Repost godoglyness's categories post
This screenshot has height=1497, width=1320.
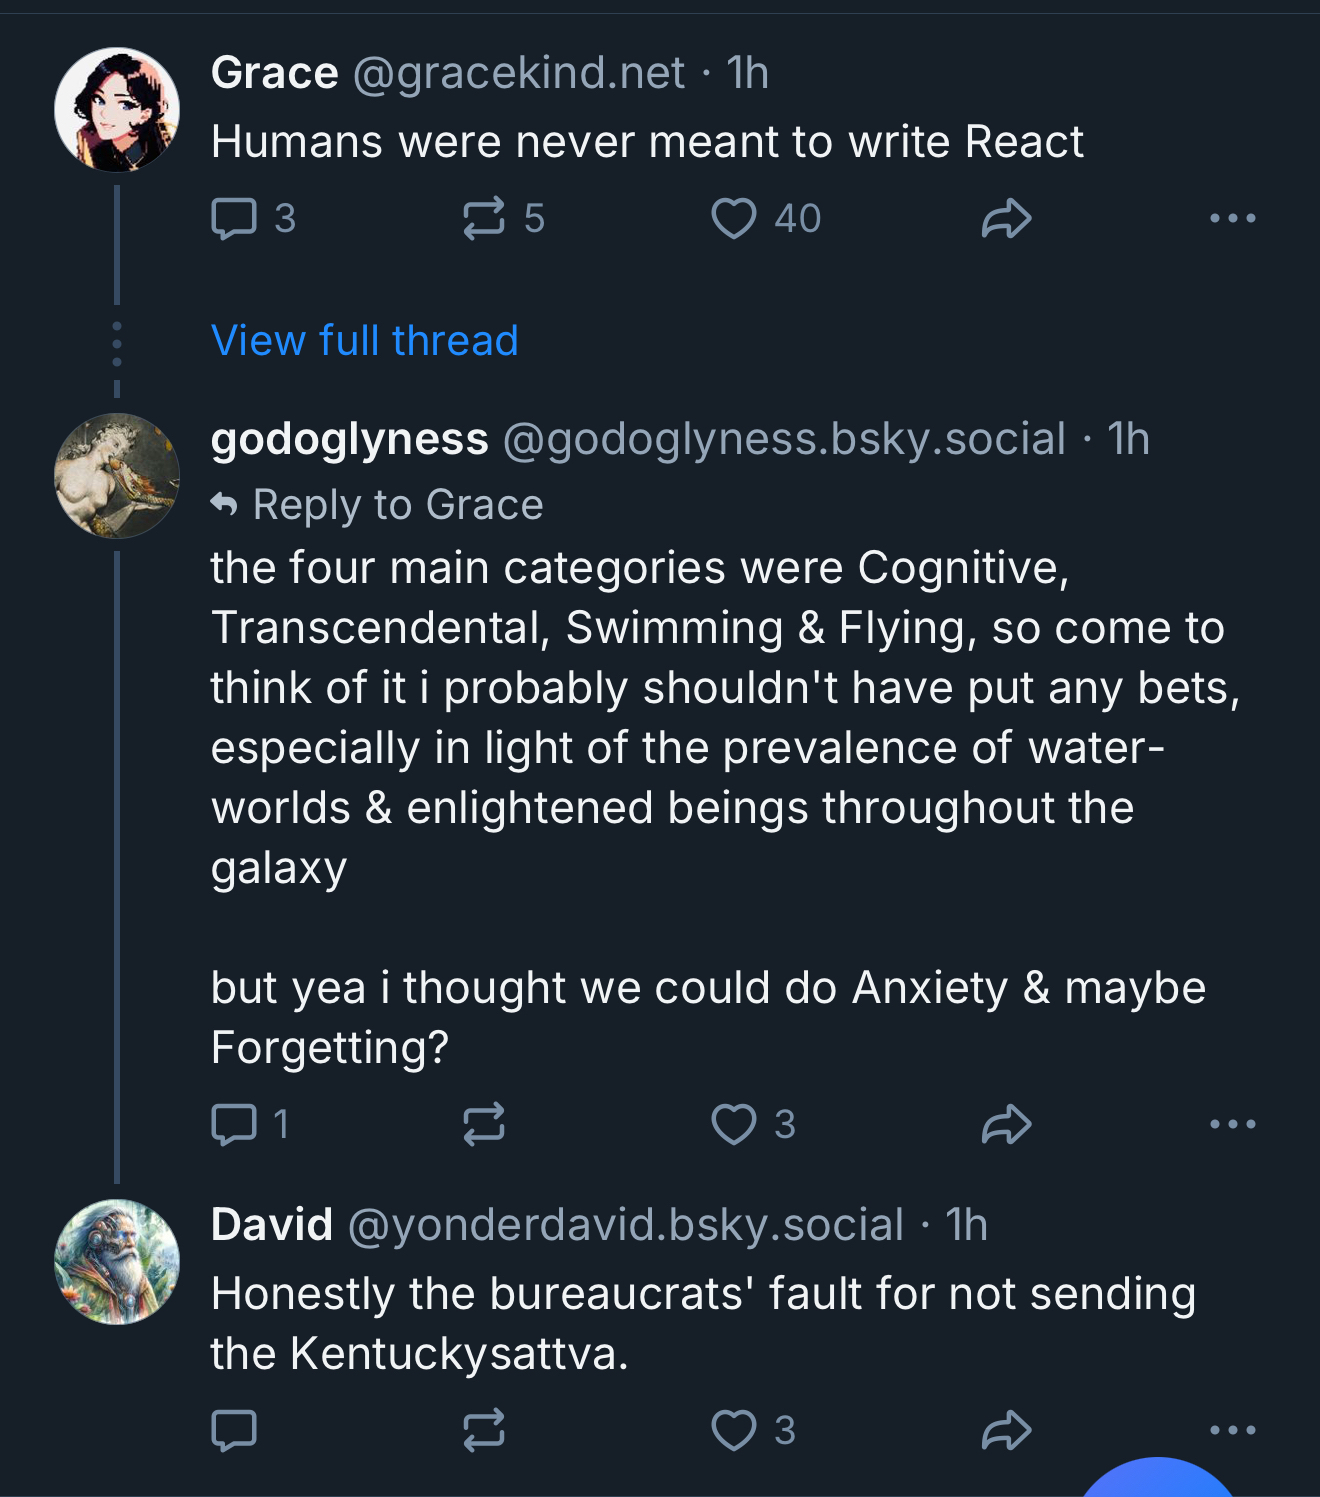tap(484, 1124)
